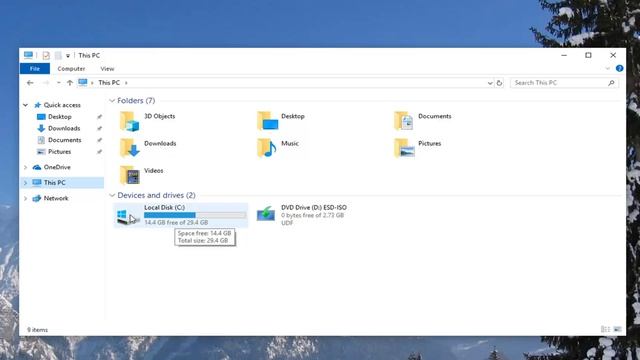Switch to large icons view layout icon

tap(617, 329)
